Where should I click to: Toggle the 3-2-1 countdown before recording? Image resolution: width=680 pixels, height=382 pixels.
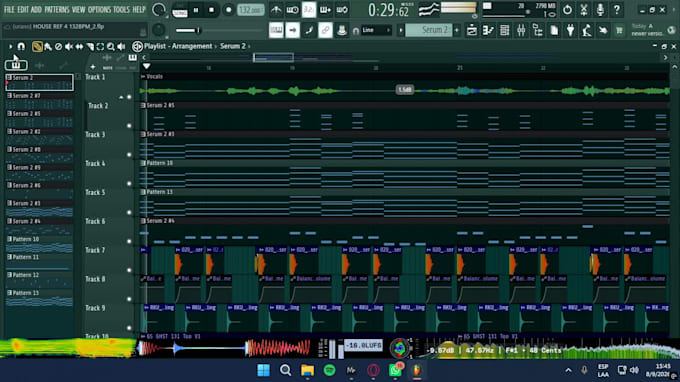click(309, 10)
